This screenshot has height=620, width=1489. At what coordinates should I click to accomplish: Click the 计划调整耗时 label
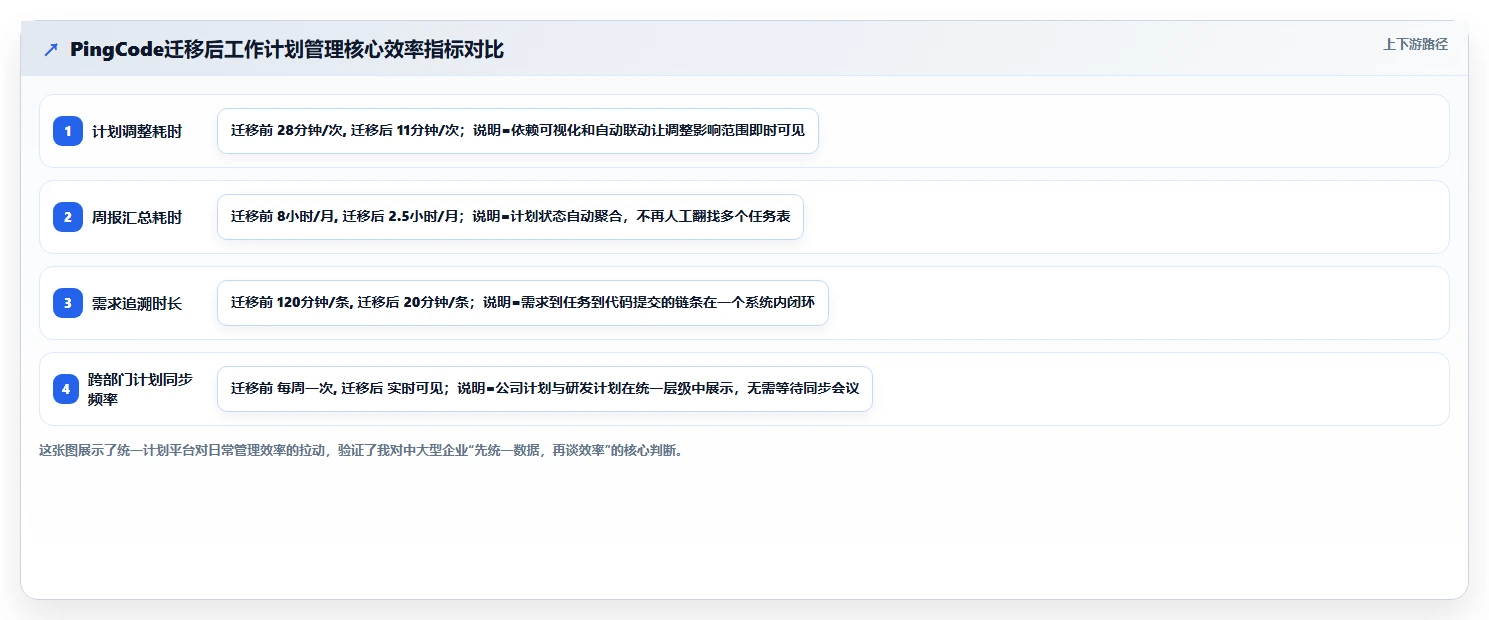tap(137, 131)
